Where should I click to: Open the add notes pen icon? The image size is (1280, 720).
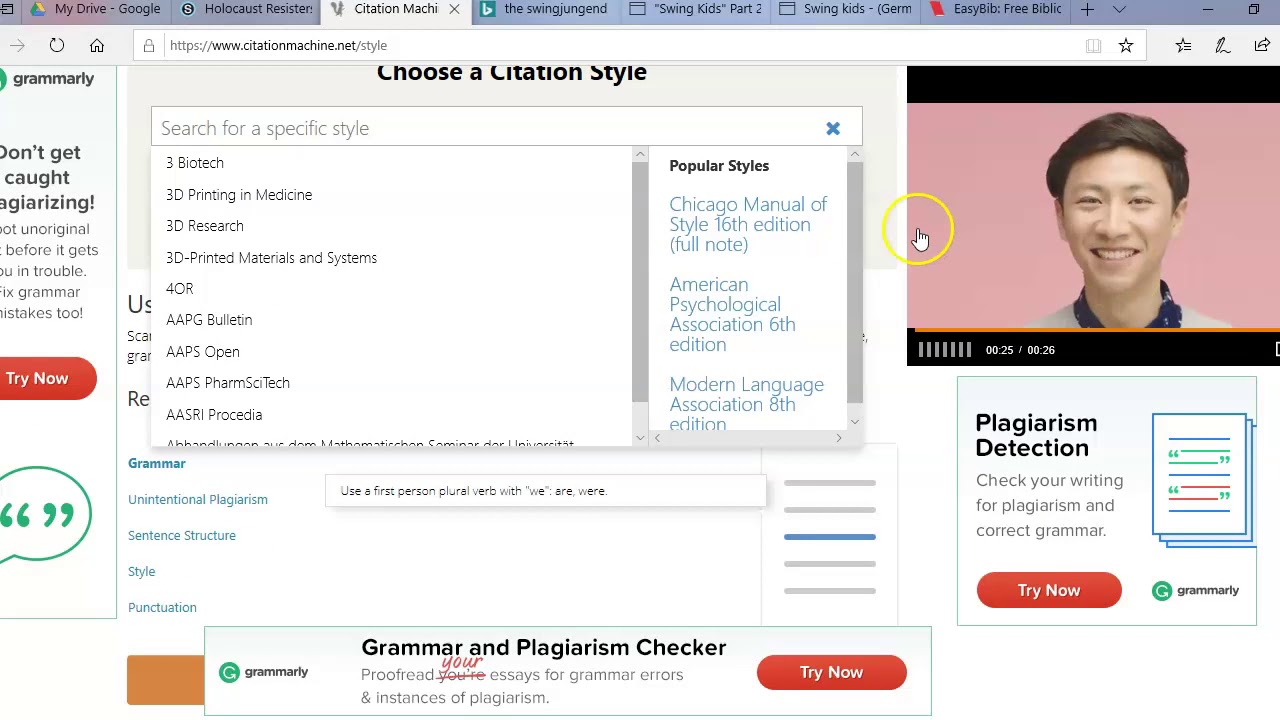pos(1222,45)
